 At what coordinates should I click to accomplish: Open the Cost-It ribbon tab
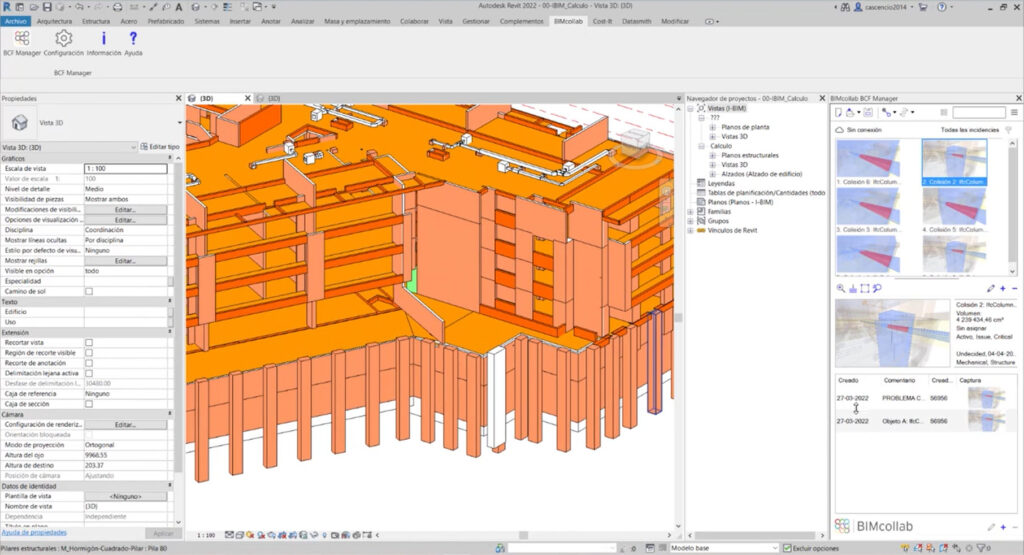(x=602, y=20)
